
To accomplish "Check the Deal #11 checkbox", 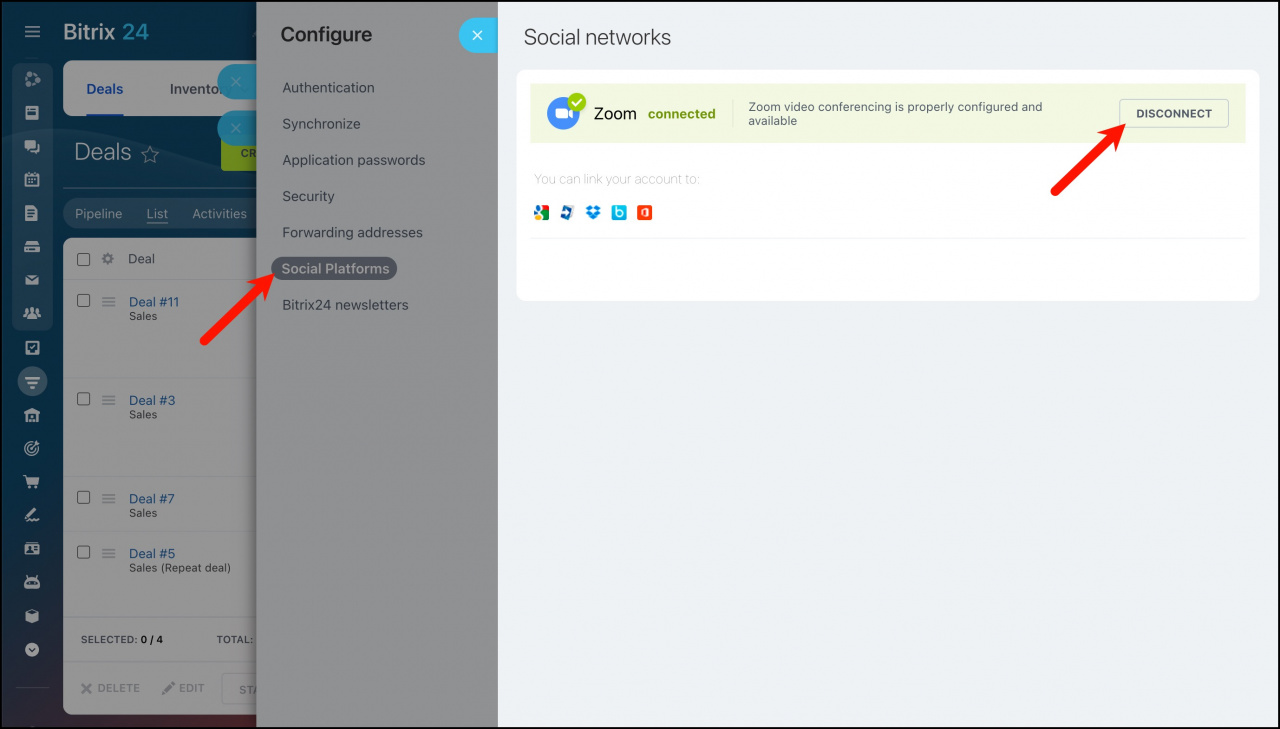I will [84, 300].
